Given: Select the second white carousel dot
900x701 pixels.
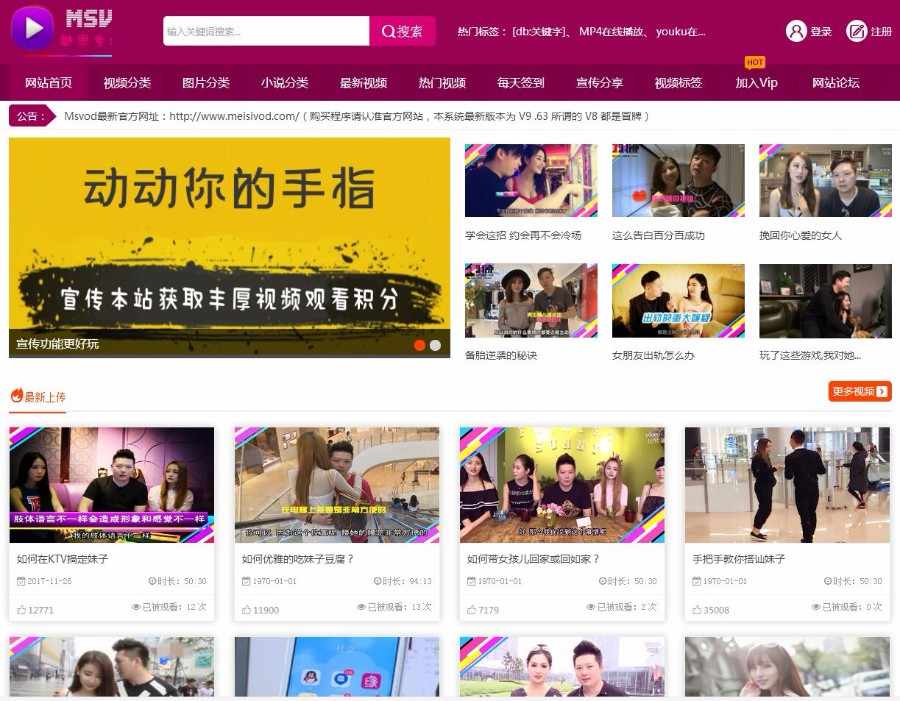Looking at the screenshot, I should 436,345.
